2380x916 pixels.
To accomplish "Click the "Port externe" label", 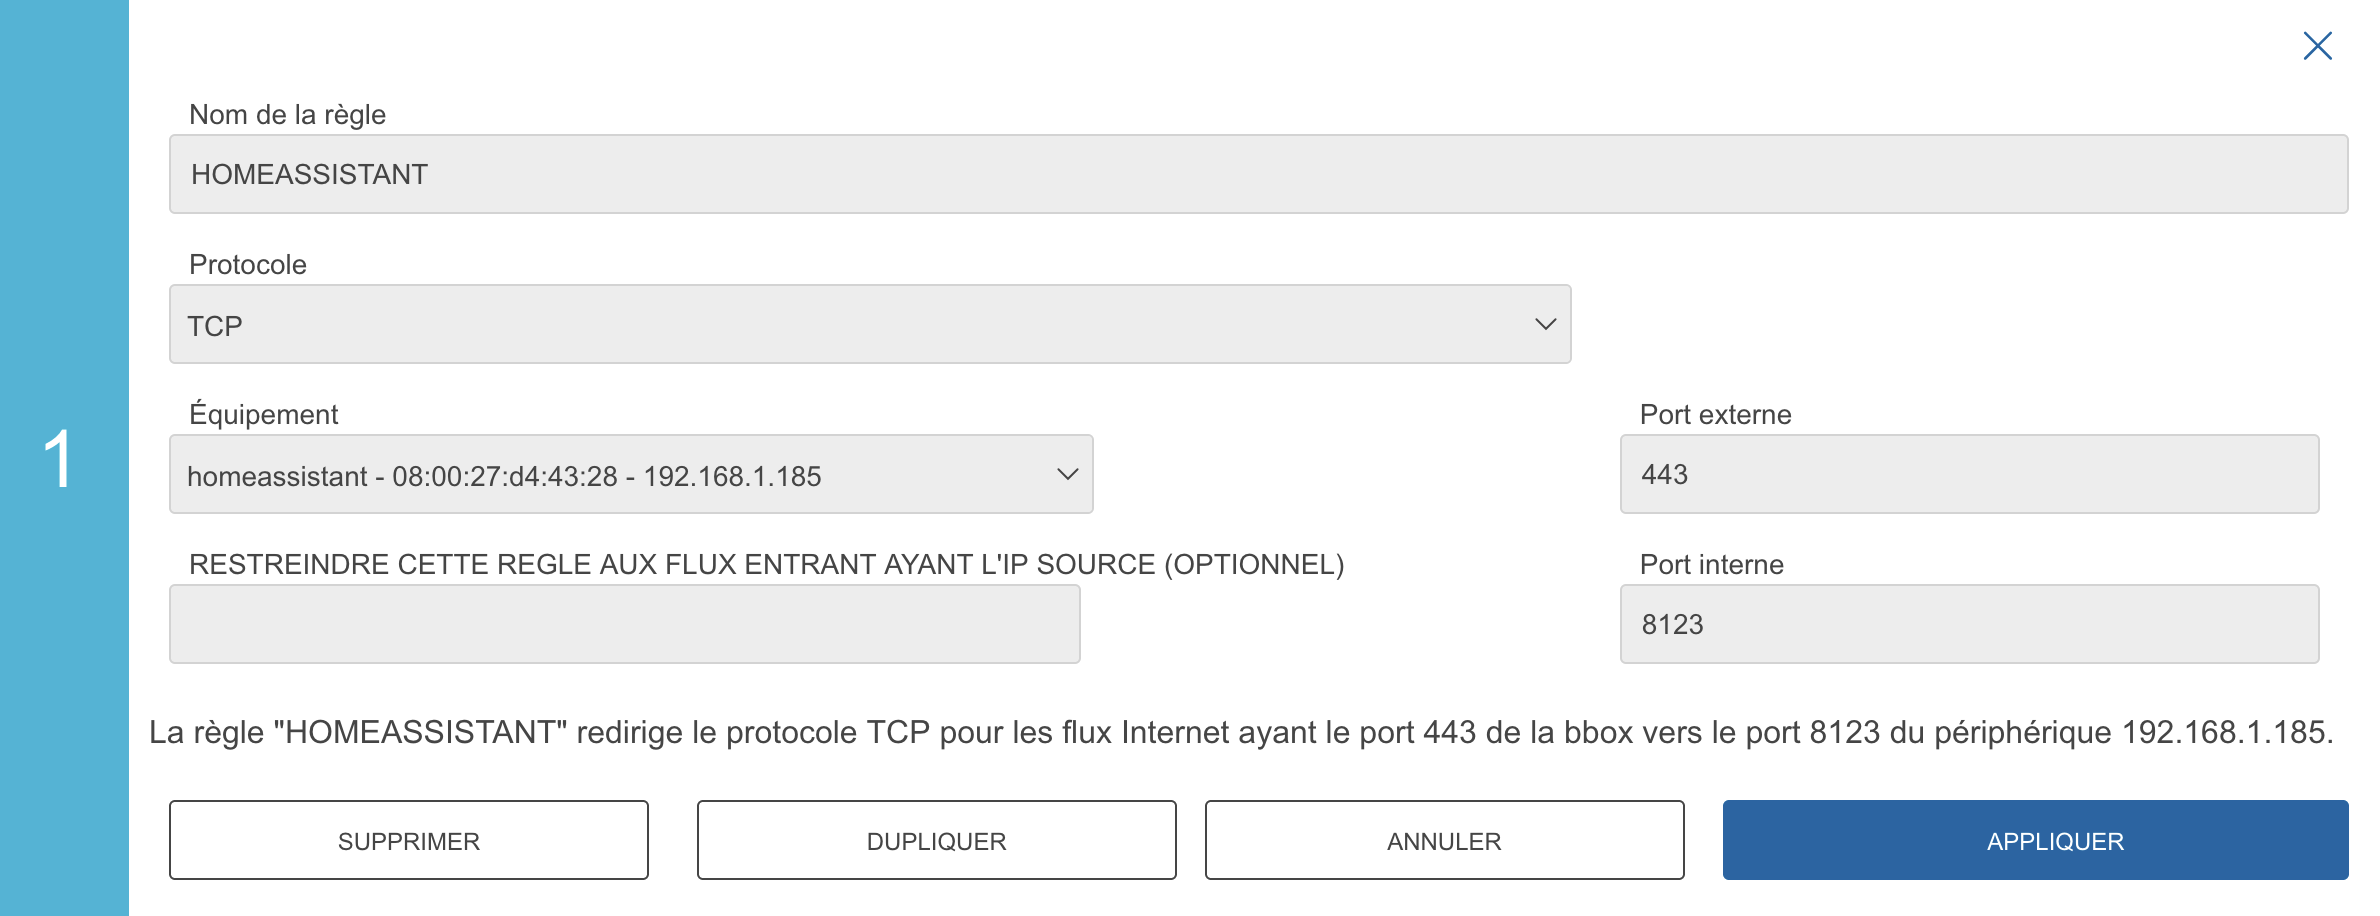I will (1715, 415).
